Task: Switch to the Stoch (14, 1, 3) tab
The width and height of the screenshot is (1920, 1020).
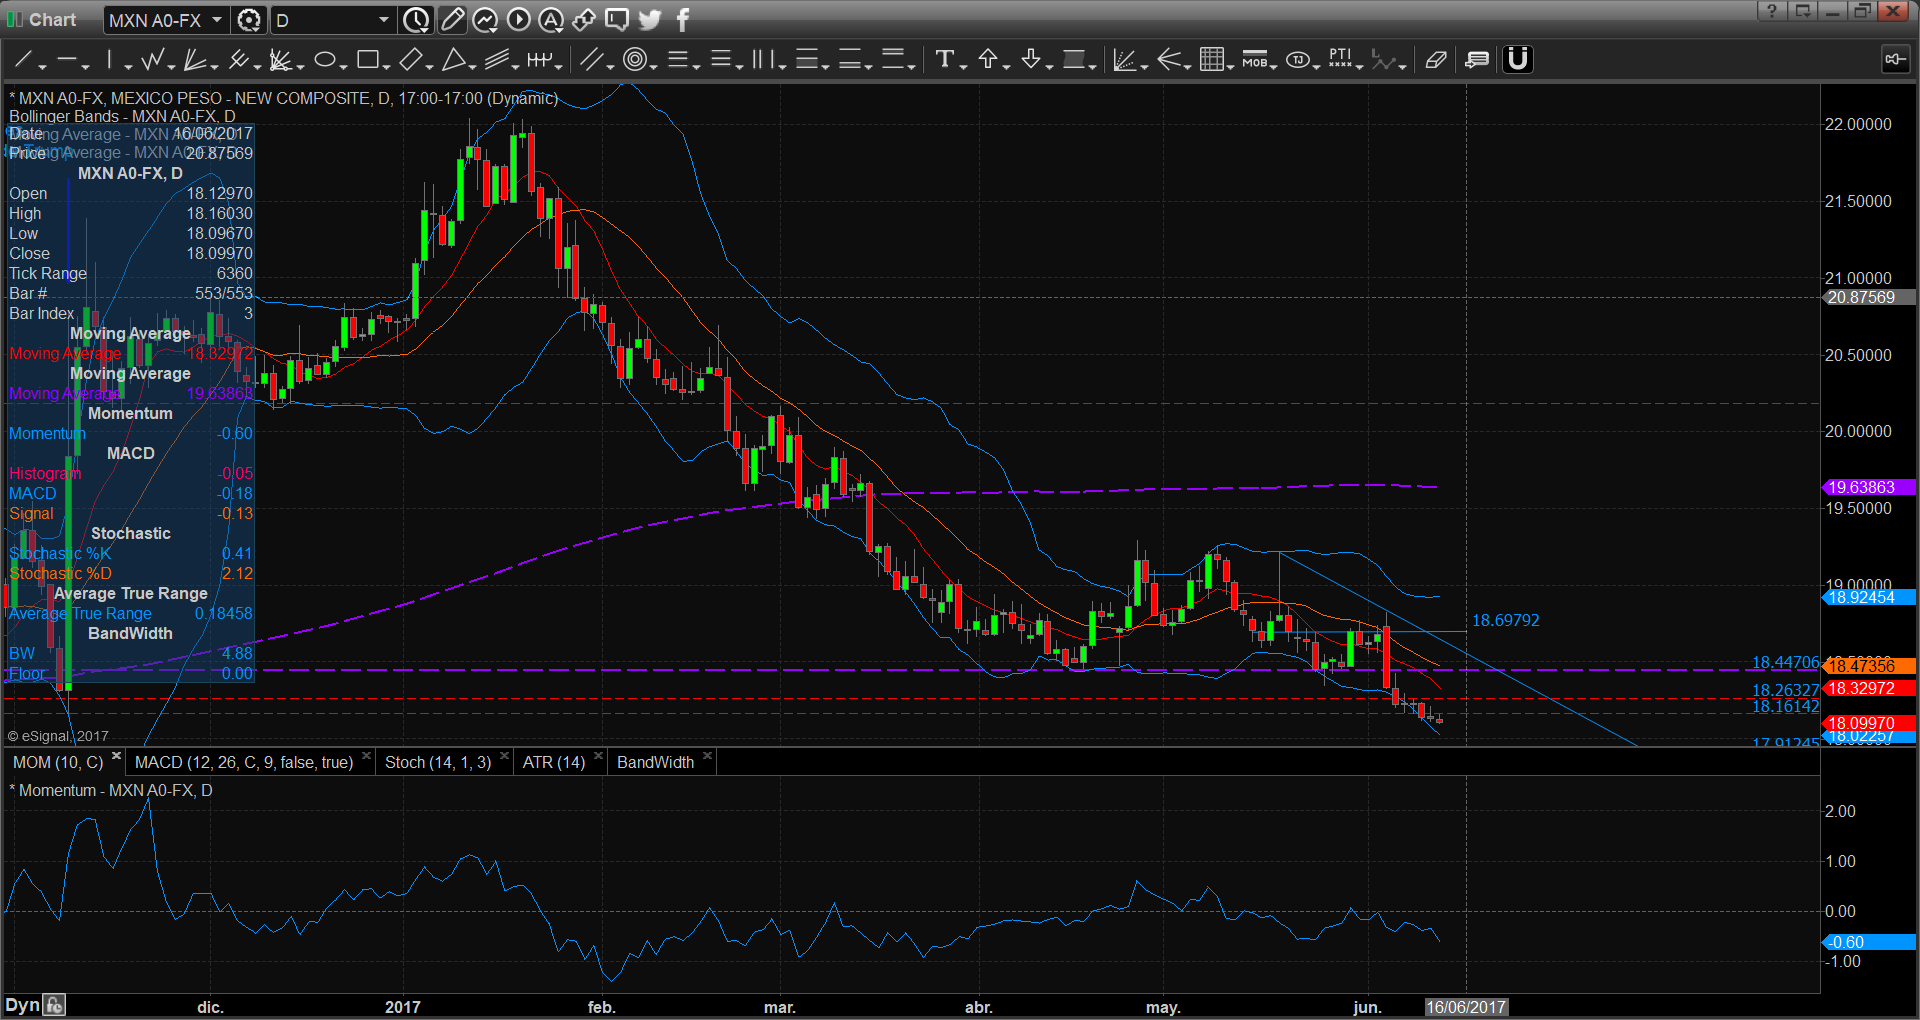Action: 438,762
